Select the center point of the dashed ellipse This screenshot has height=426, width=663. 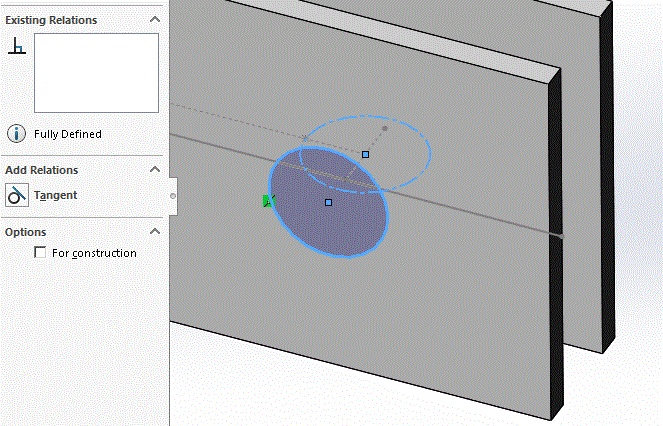[365, 155]
